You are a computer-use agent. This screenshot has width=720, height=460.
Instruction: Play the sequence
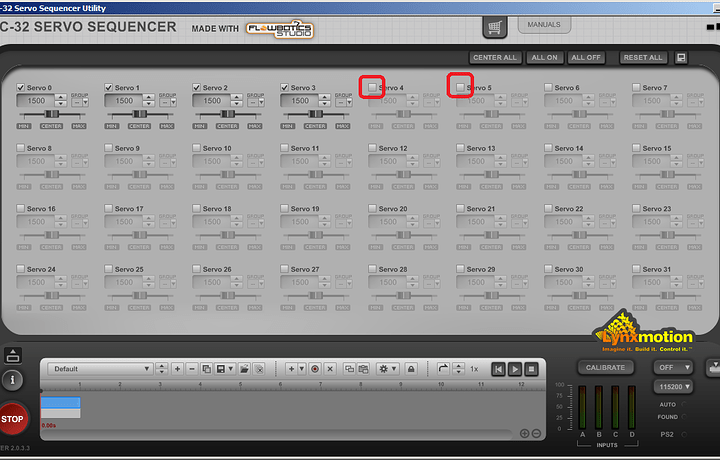coord(515,369)
